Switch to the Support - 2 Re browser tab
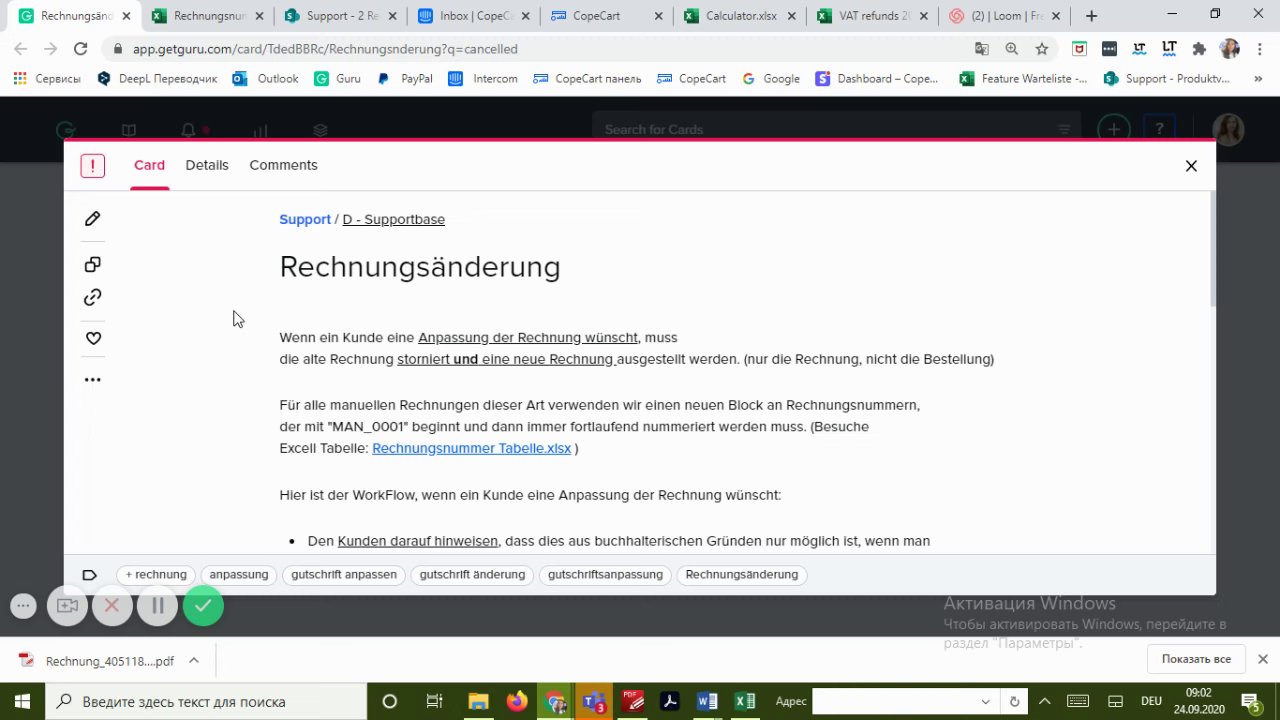 tap(343, 16)
